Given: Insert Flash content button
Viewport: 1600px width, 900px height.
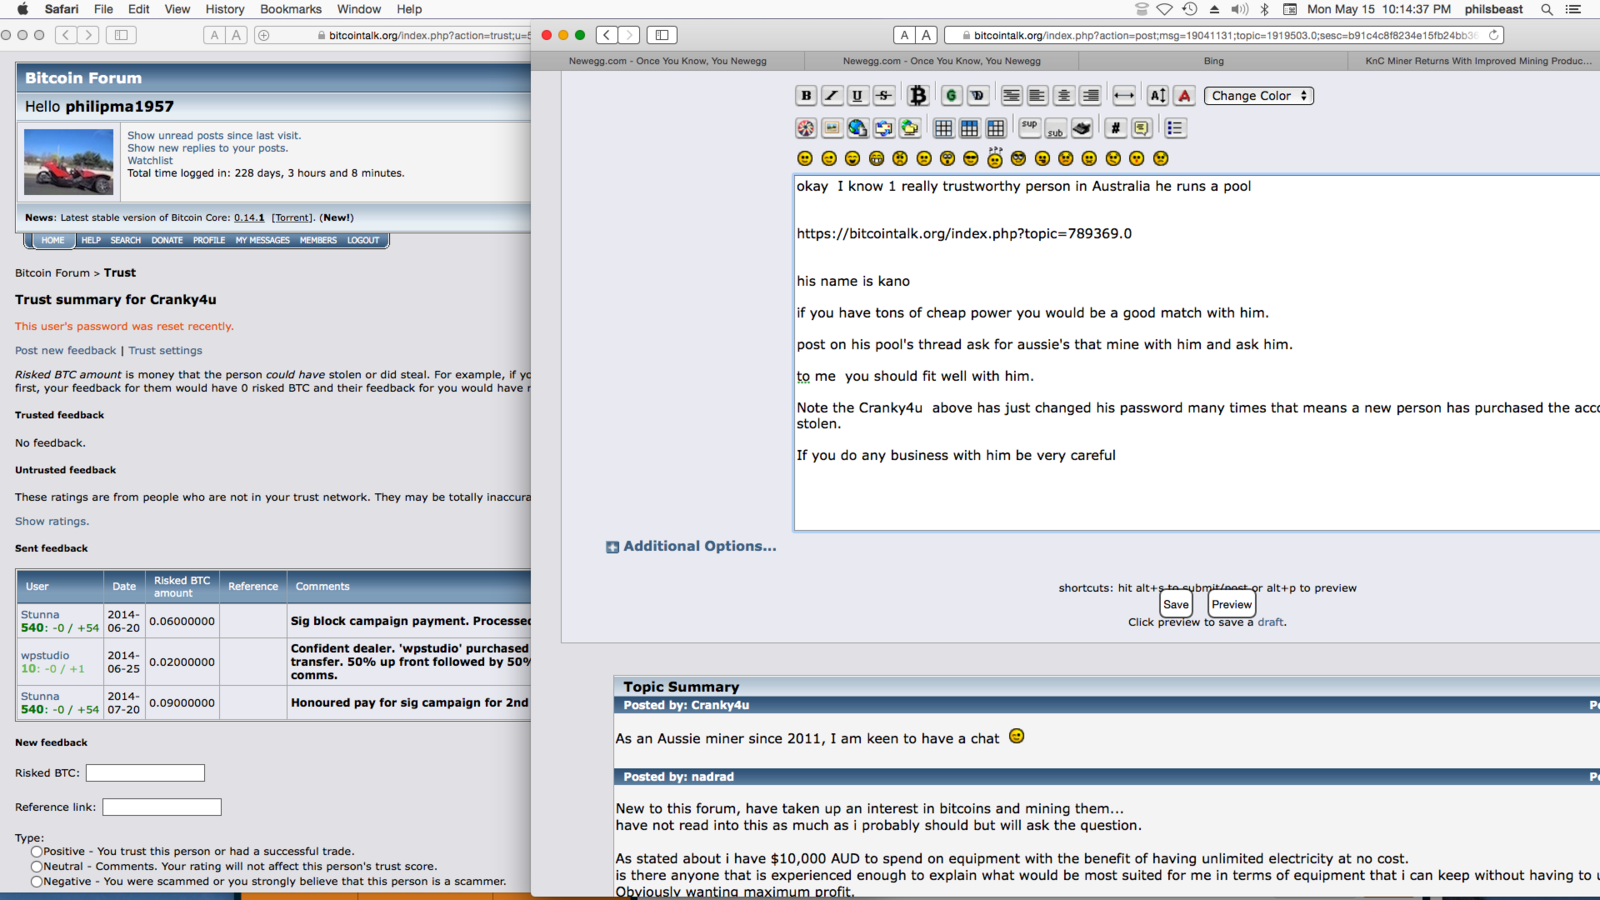Looking at the screenshot, I should point(806,128).
